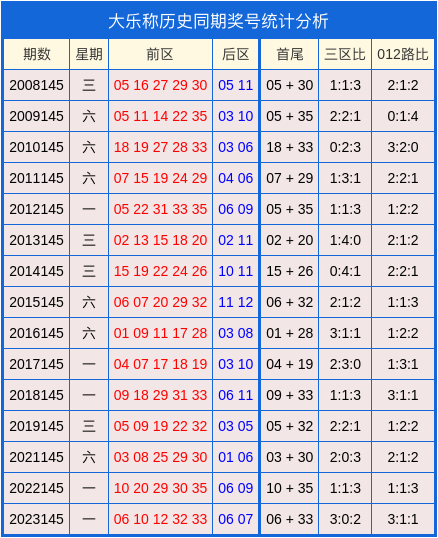Click the 期数 column header
This screenshot has height=538, width=438.
pos(37,54)
